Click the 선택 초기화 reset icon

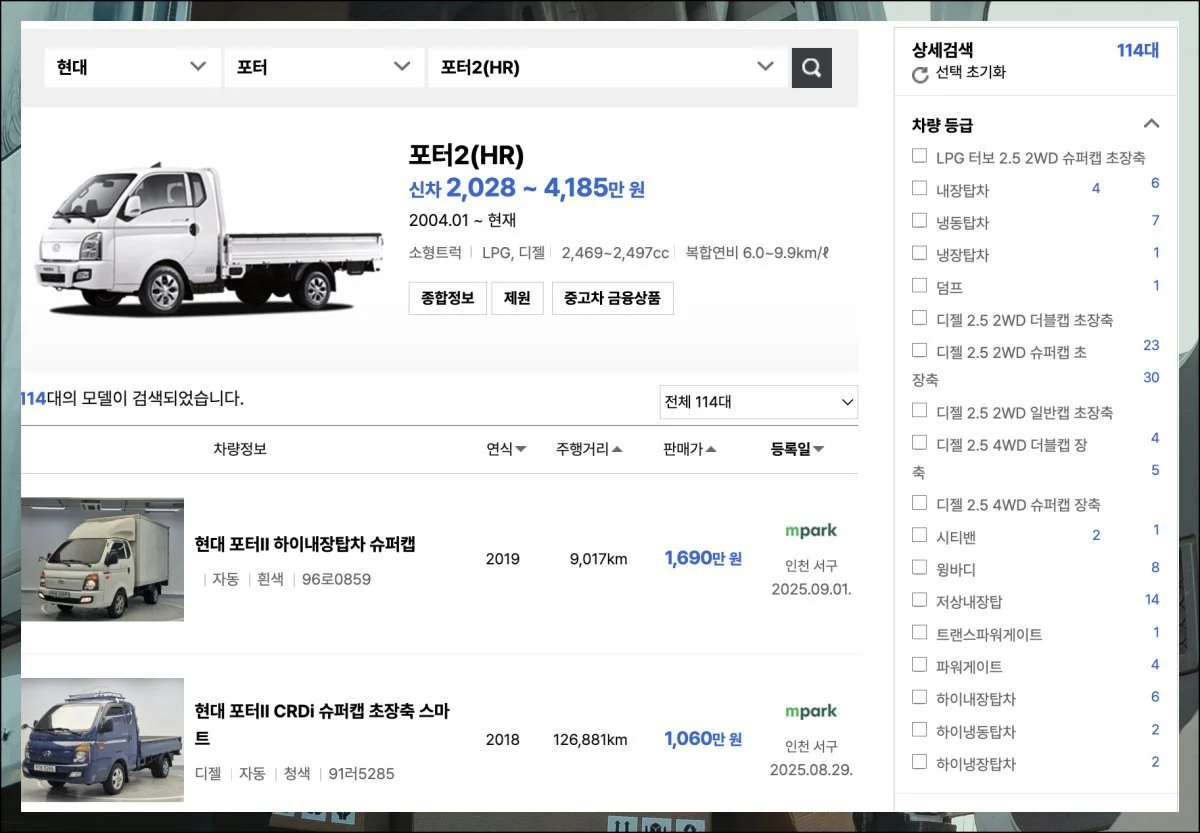[x=920, y=75]
